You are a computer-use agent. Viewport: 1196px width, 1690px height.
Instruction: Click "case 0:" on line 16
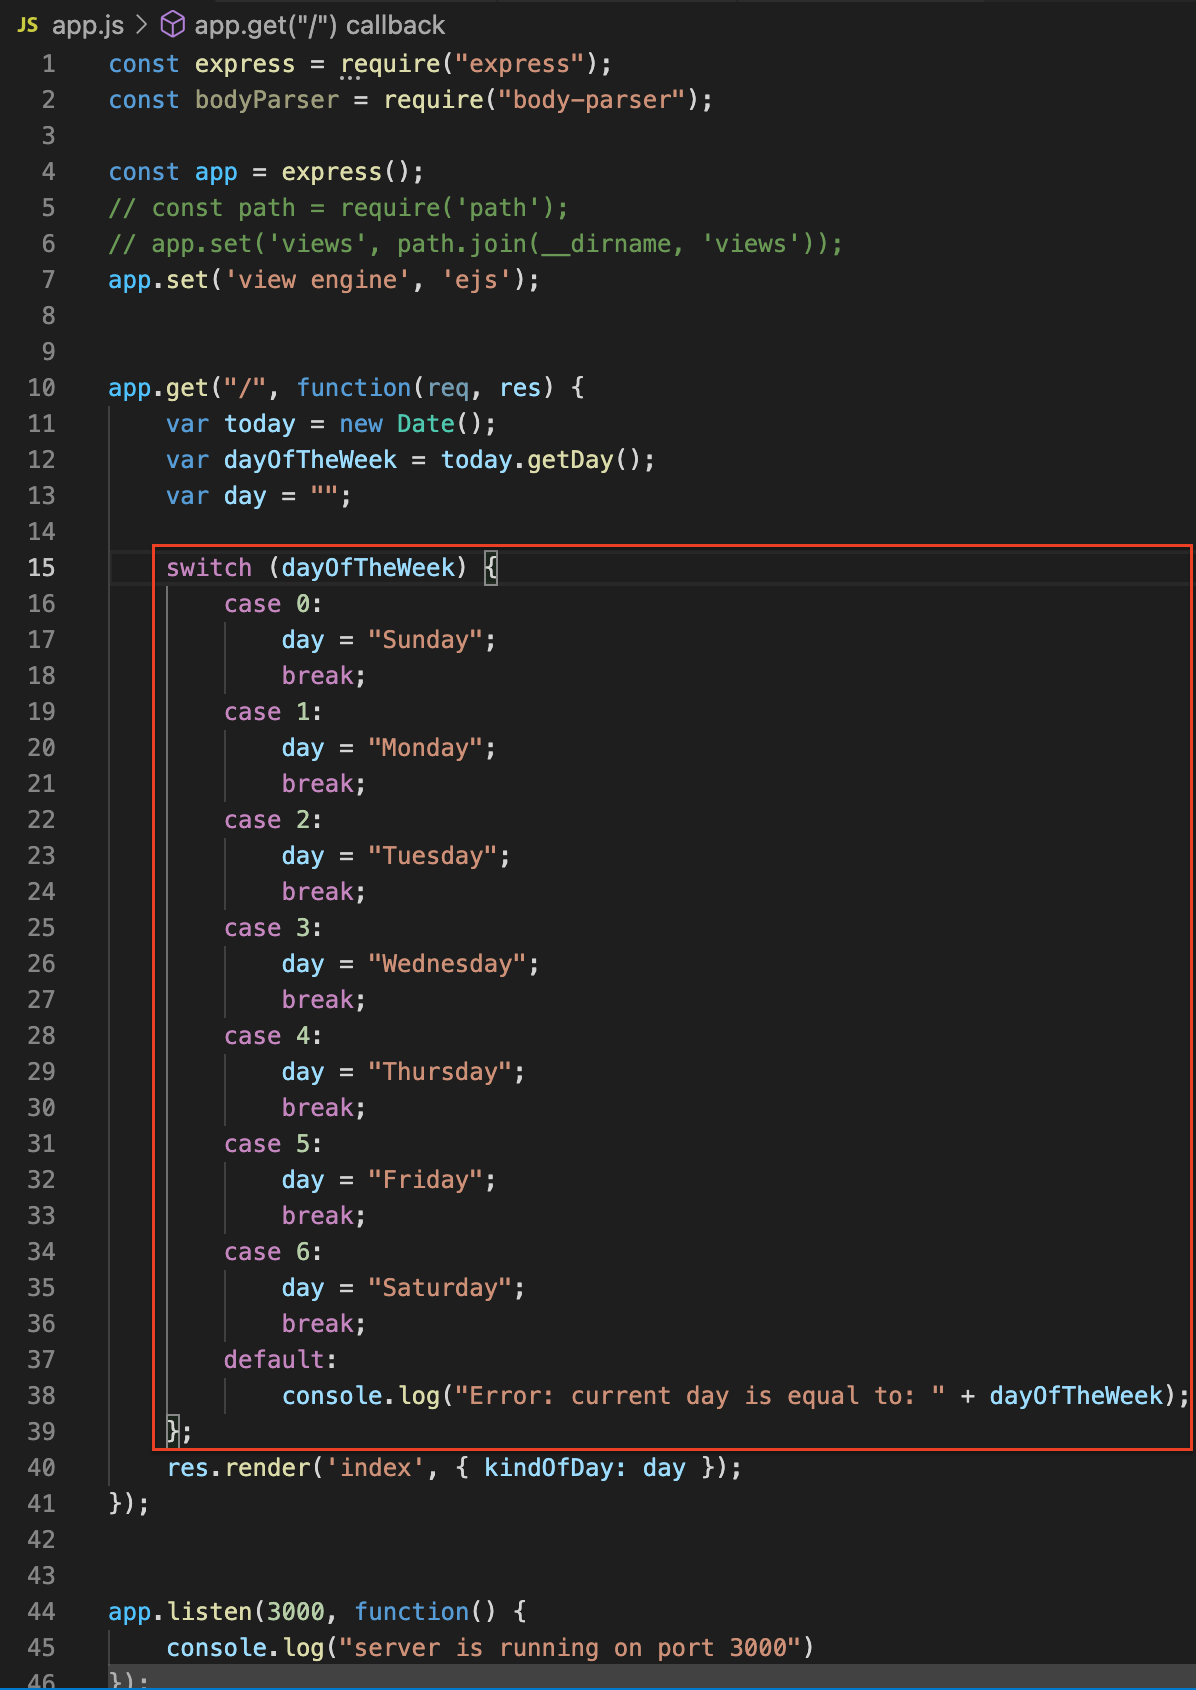[x=273, y=604]
